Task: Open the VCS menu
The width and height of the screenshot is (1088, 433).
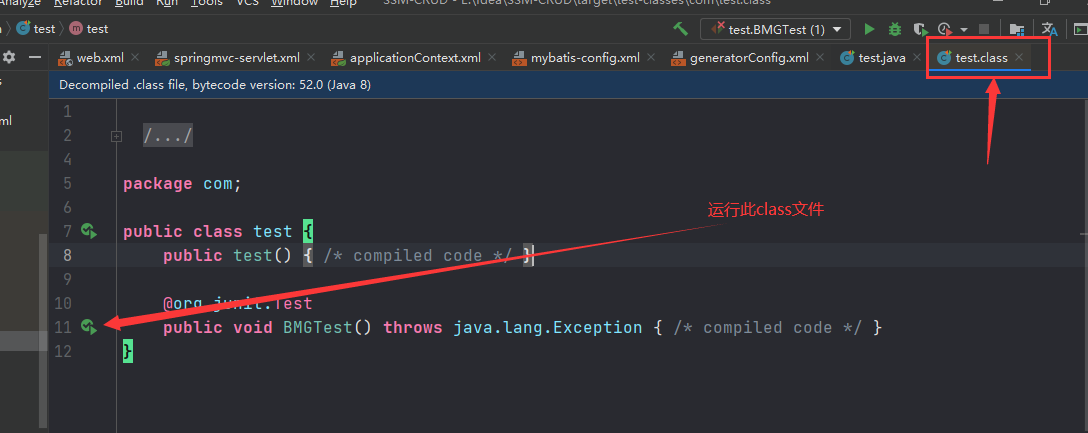Action: pyautogui.click(x=248, y=3)
